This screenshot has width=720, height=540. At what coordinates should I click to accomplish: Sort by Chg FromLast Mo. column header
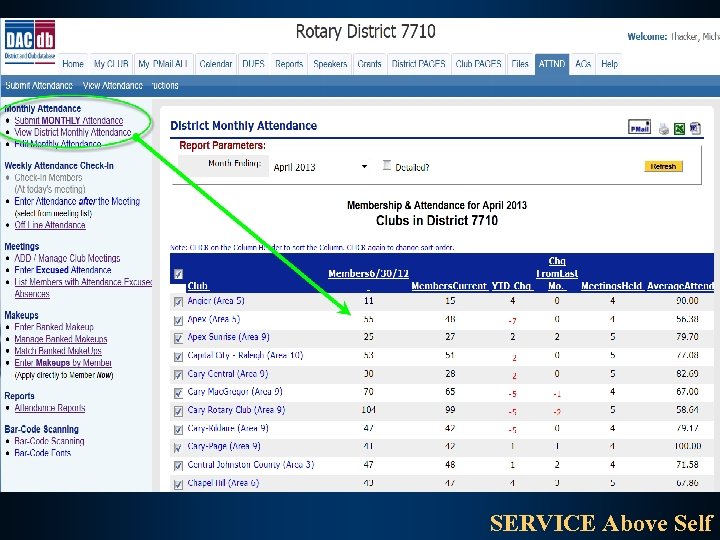pos(557,274)
